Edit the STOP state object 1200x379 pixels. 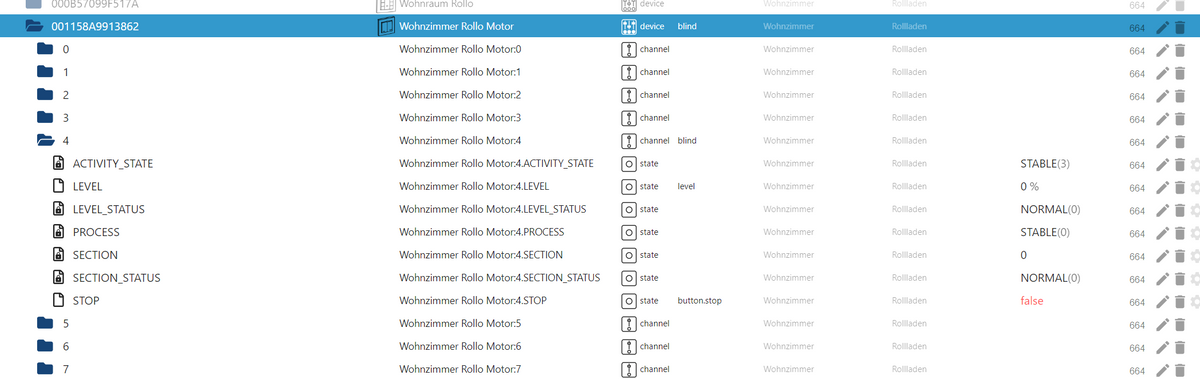point(1162,302)
